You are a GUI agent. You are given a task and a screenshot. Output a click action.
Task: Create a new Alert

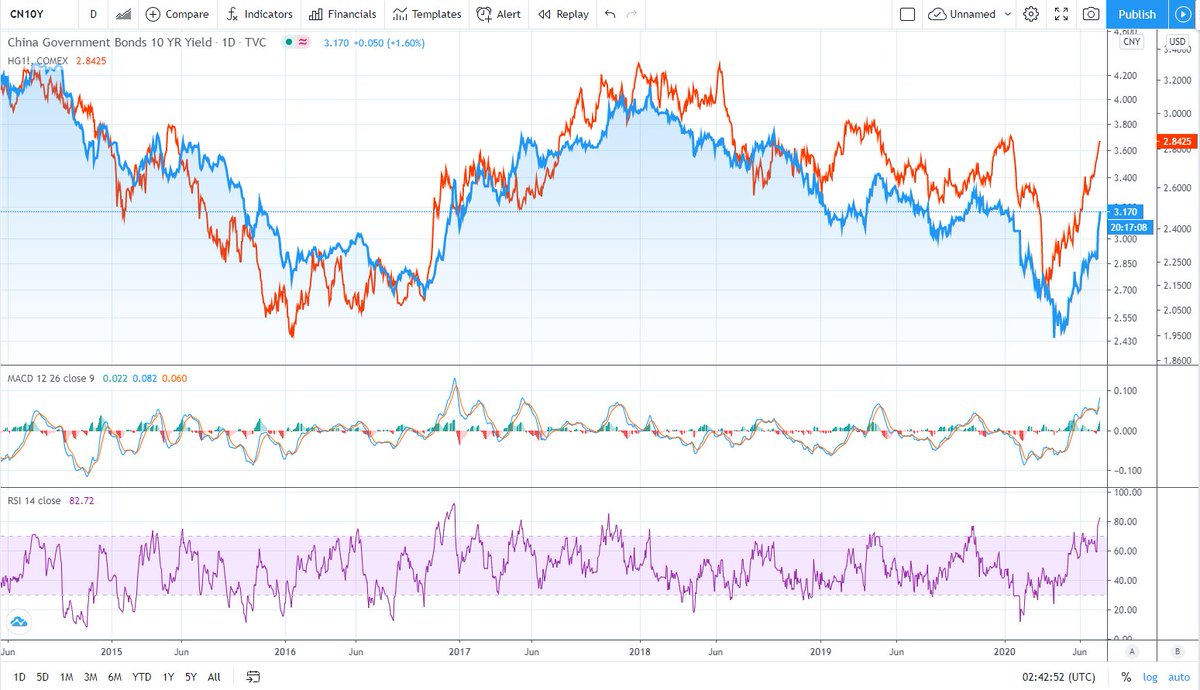click(x=498, y=14)
